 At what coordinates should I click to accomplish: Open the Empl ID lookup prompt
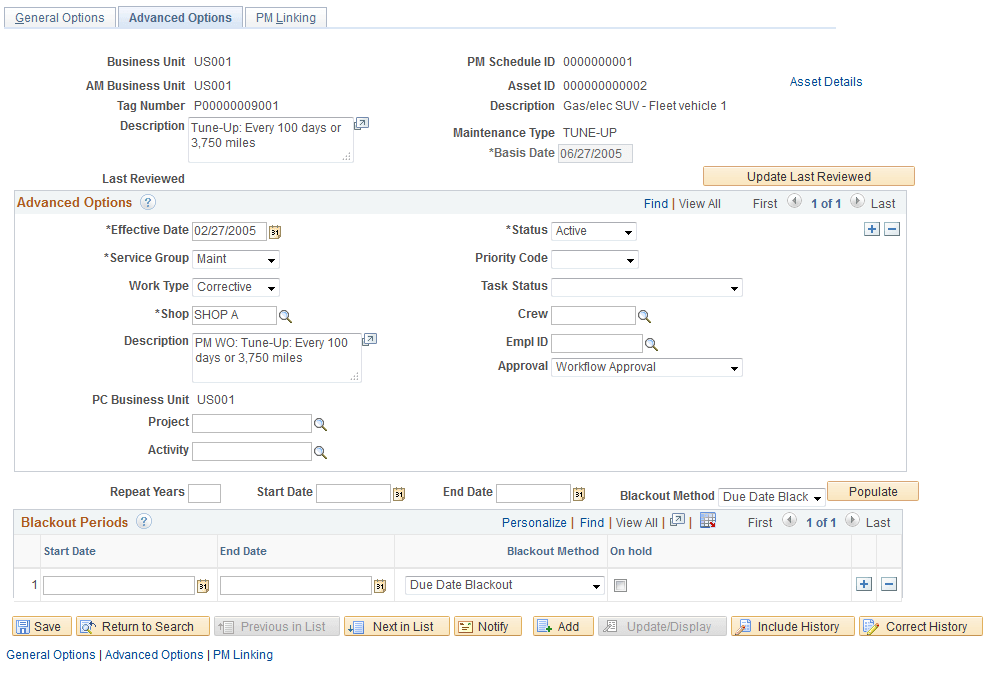point(648,343)
